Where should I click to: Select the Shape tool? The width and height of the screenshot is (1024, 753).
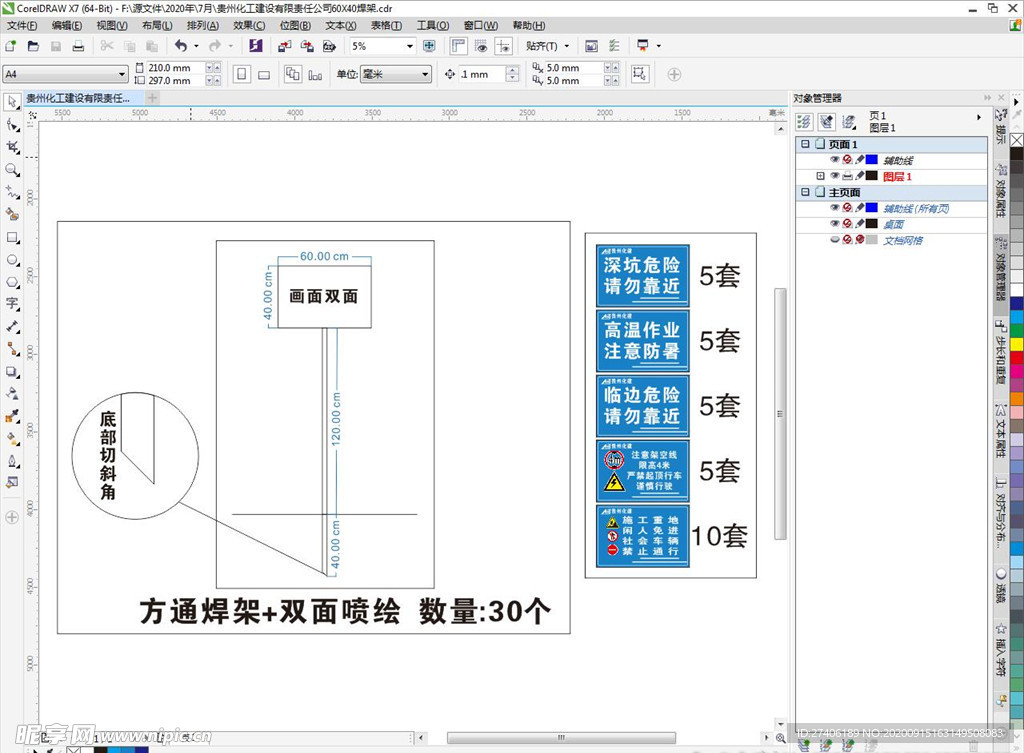point(12,122)
